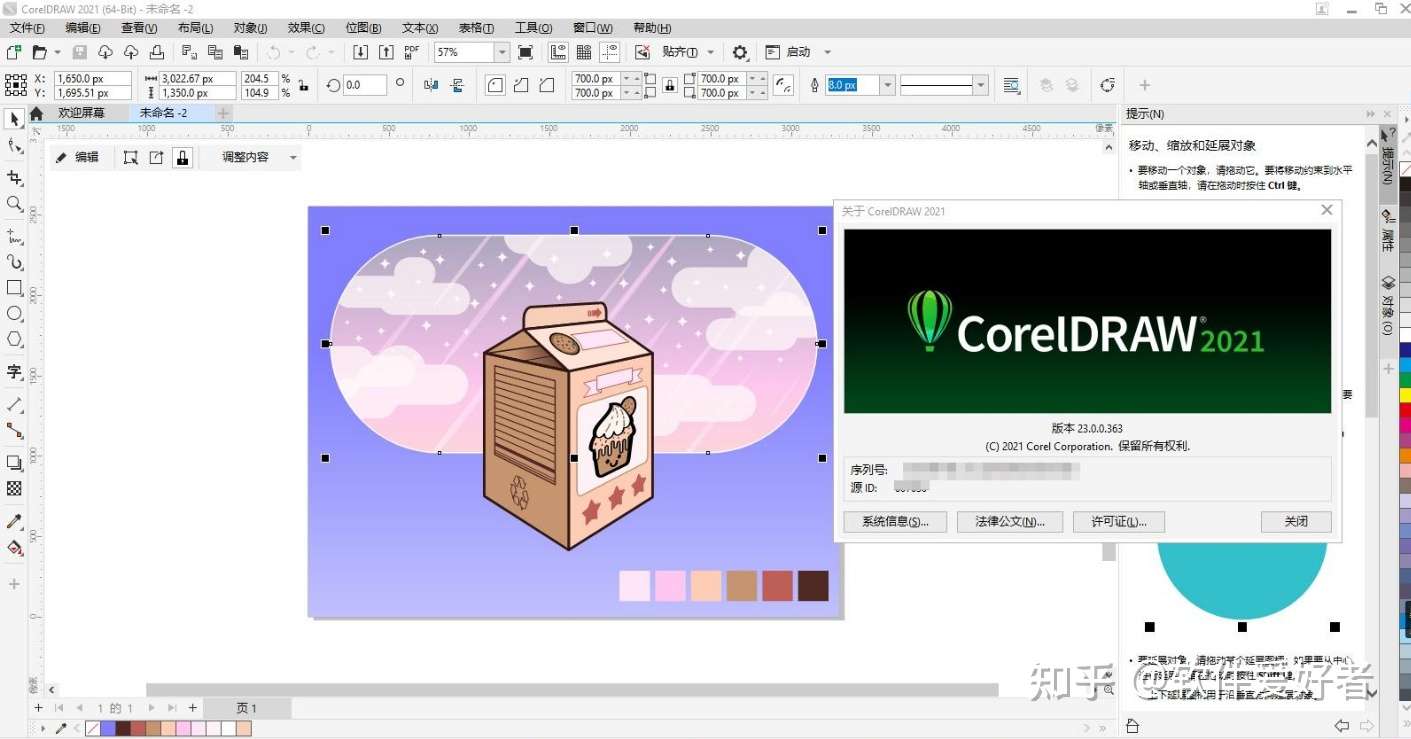Screen dimensions: 1411x739
Task: Toggle full-screen preview mode
Action: click(x=526, y=52)
